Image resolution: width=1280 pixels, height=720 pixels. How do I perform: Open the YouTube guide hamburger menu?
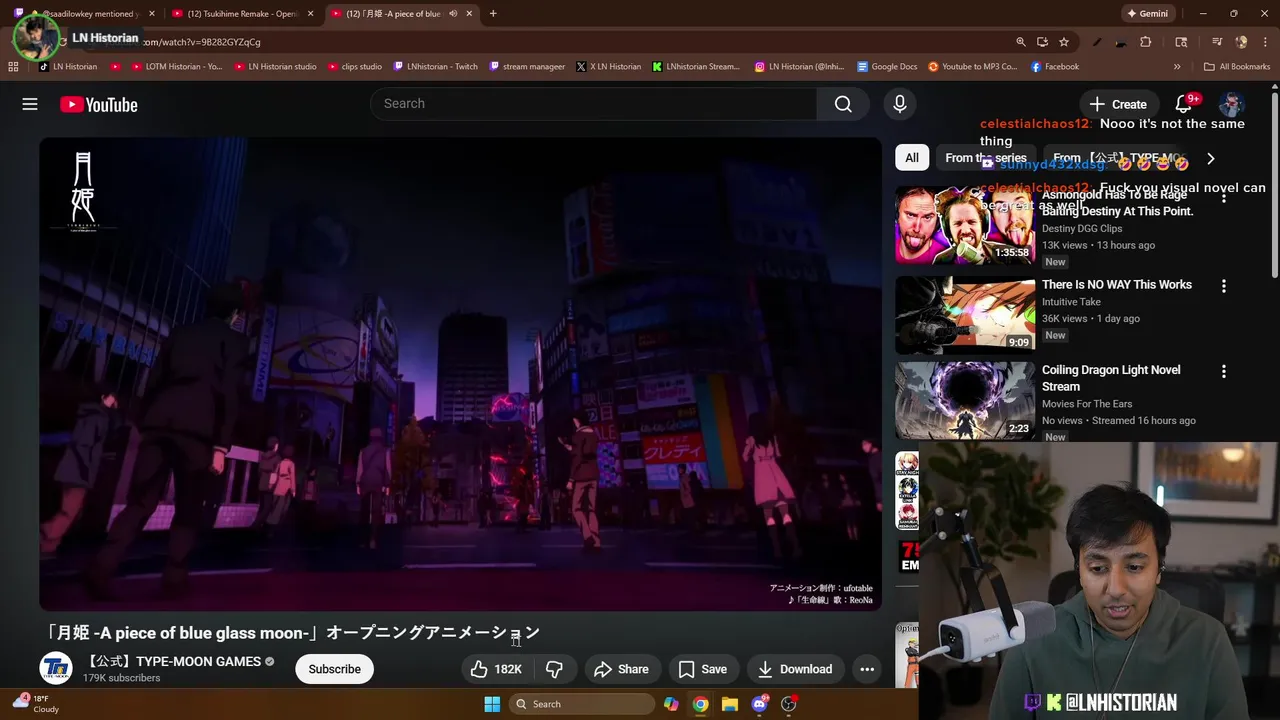30,104
